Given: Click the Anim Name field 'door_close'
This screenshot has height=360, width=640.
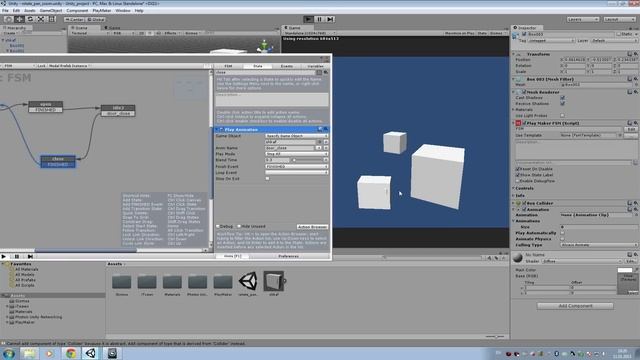Looking at the screenshot, I should coord(290,148).
